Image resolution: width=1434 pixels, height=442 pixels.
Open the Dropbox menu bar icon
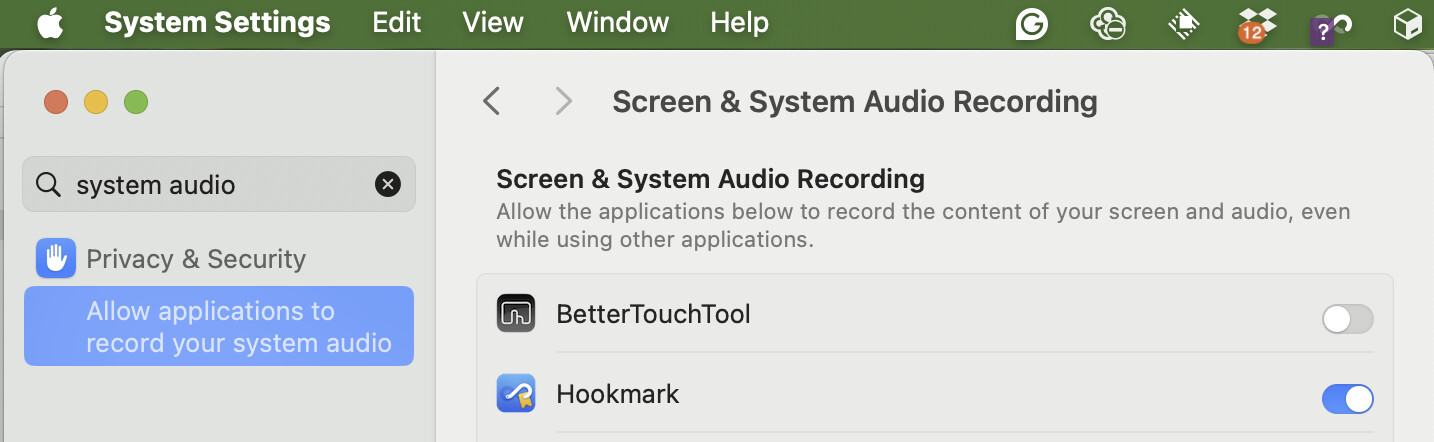(x=1258, y=23)
